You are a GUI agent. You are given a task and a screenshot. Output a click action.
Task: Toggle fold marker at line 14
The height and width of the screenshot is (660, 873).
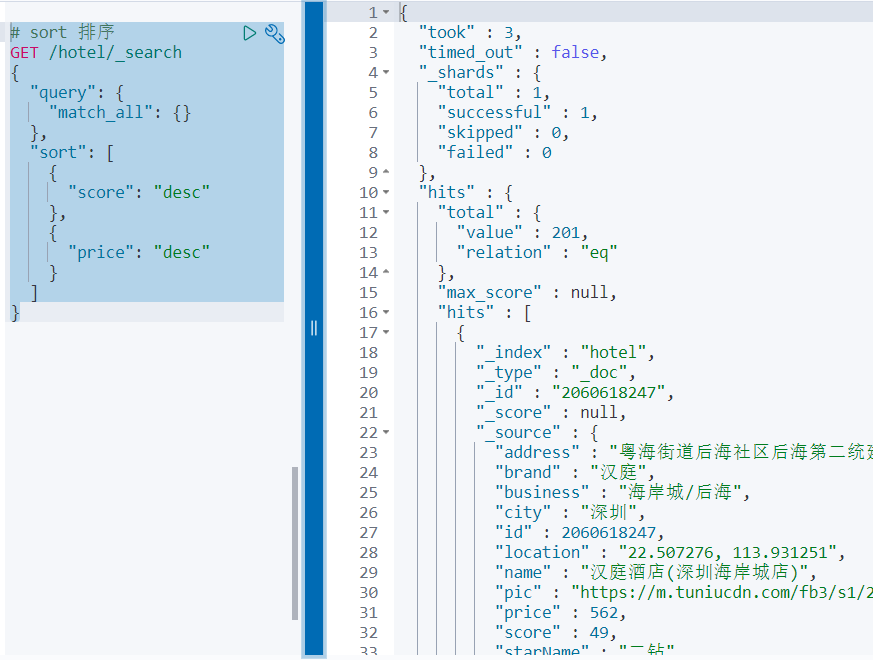(386, 272)
